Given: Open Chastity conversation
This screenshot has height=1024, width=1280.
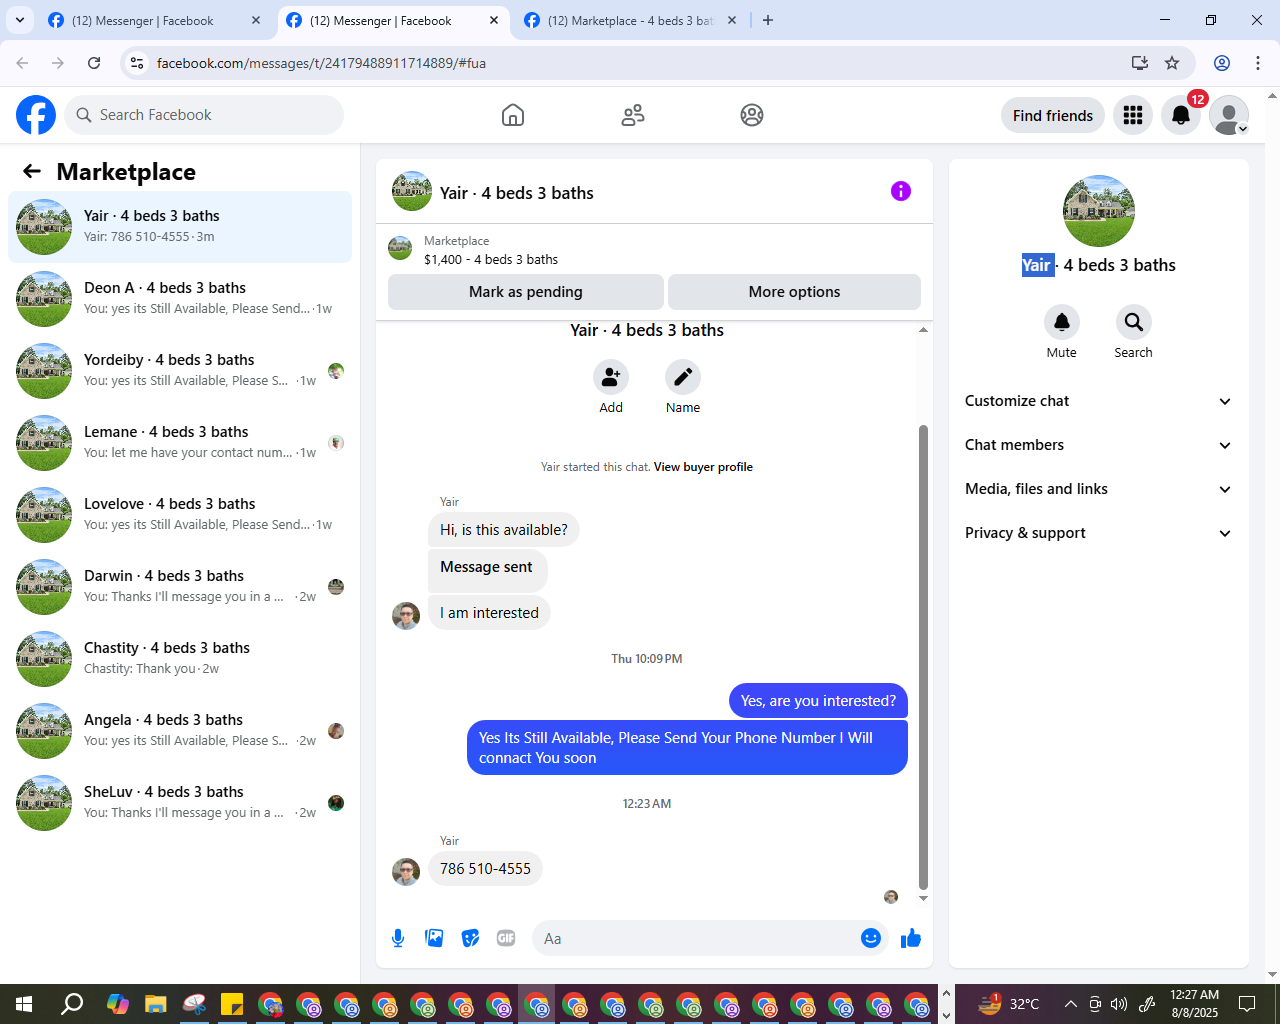Looking at the screenshot, I should pos(180,659).
